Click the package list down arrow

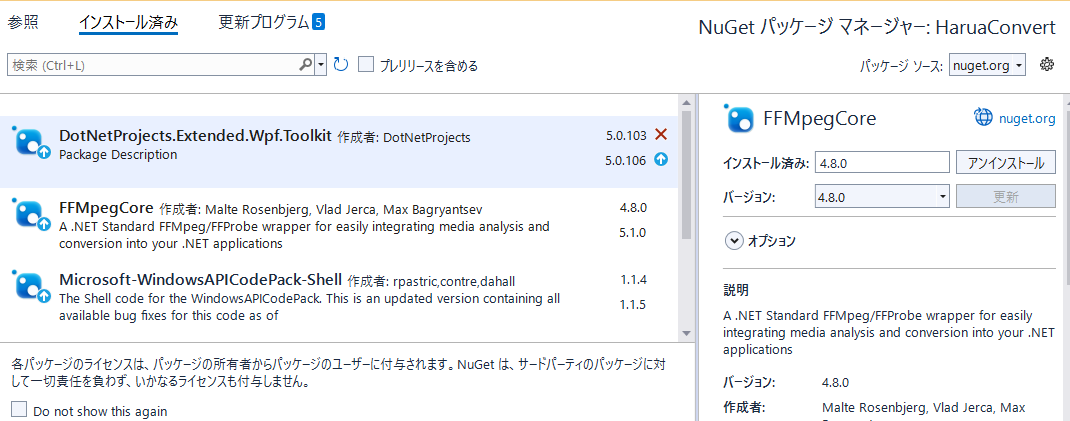(686, 334)
